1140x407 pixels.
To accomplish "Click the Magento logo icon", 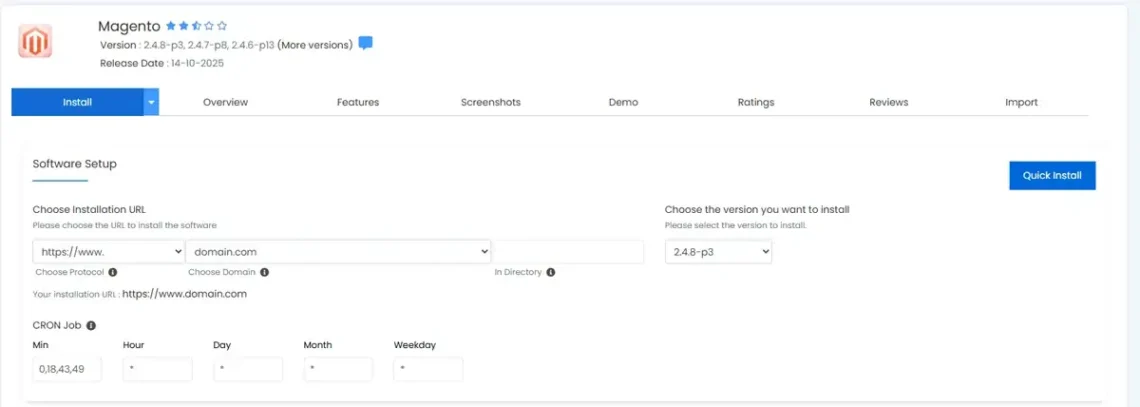I will [x=35, y=41].
